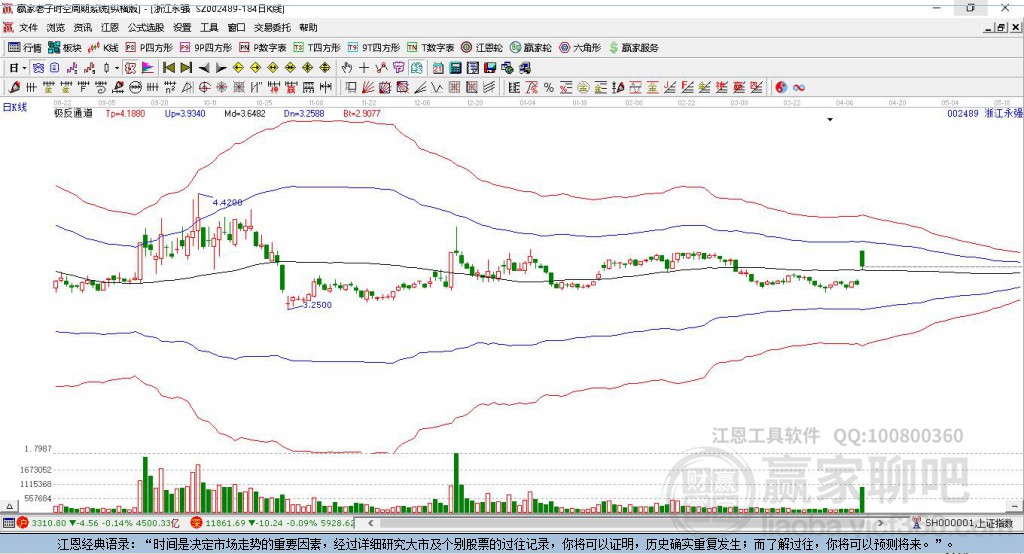Screen dimensions: 1024x554
Task: Open the 资讯 menu
Action: (82, 27)
